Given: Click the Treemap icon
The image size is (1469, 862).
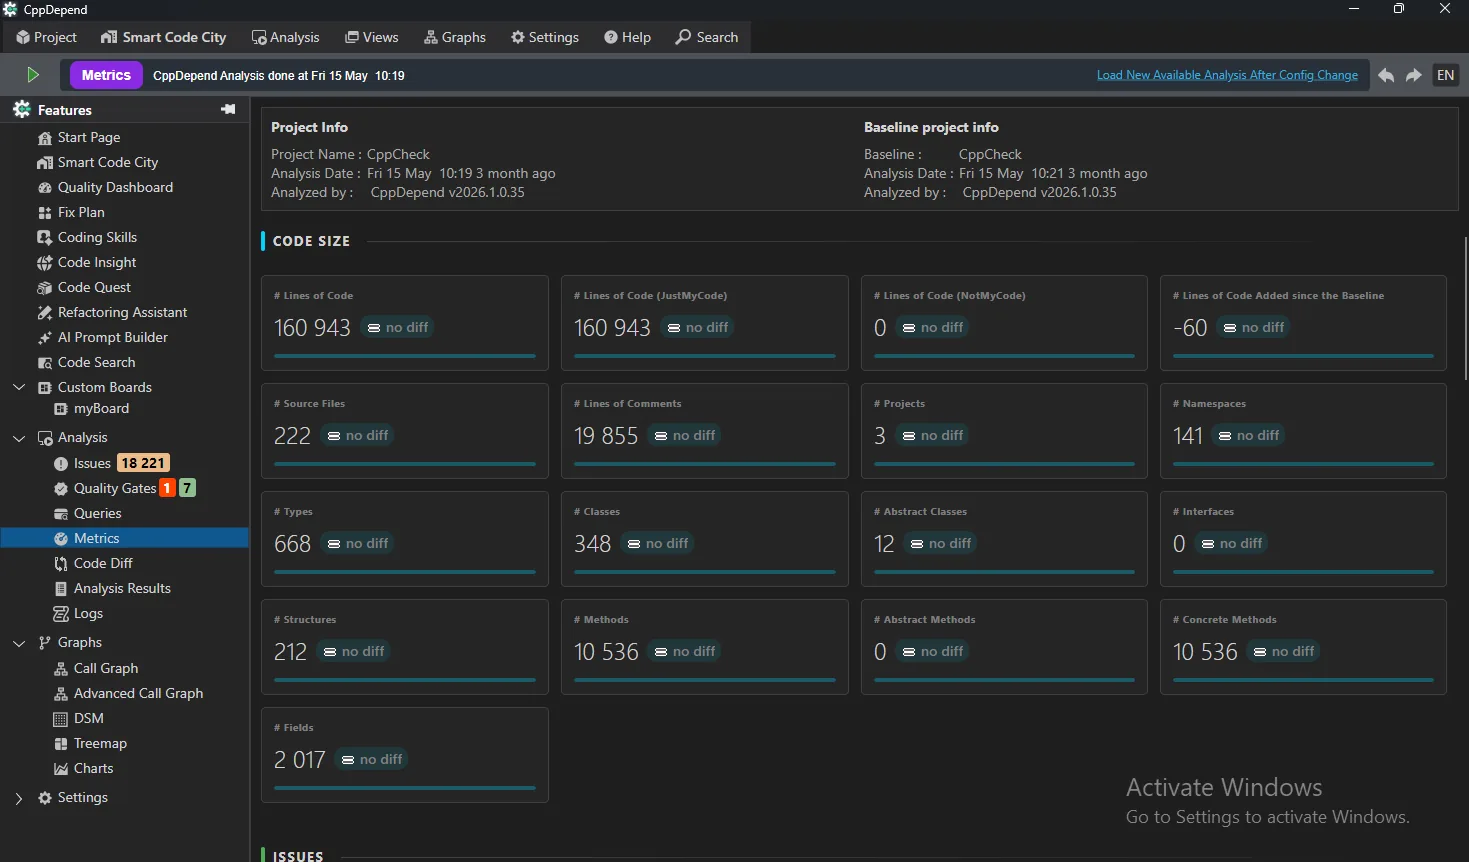Looking at the screenshot, I should click(x=60, y=744).
